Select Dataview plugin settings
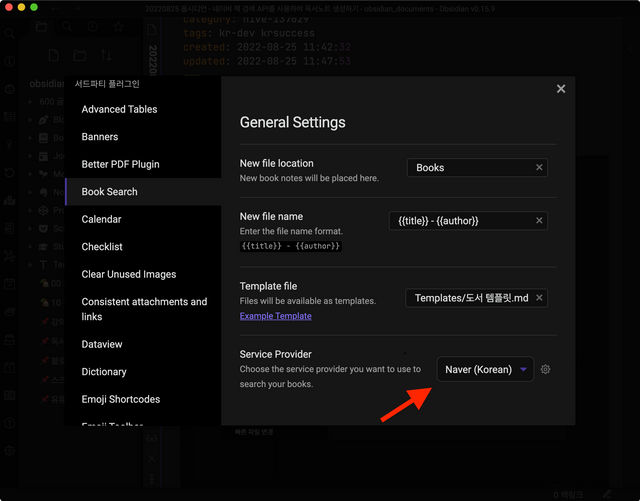Screen dimensions: 640x501 (143, 344)
